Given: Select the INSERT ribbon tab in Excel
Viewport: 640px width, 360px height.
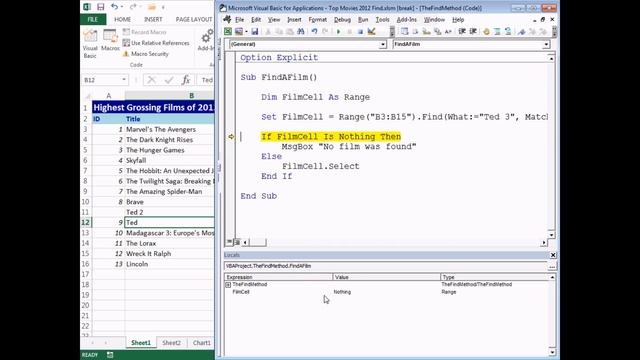Looking at the screenshot, I should tap(153, 19).
